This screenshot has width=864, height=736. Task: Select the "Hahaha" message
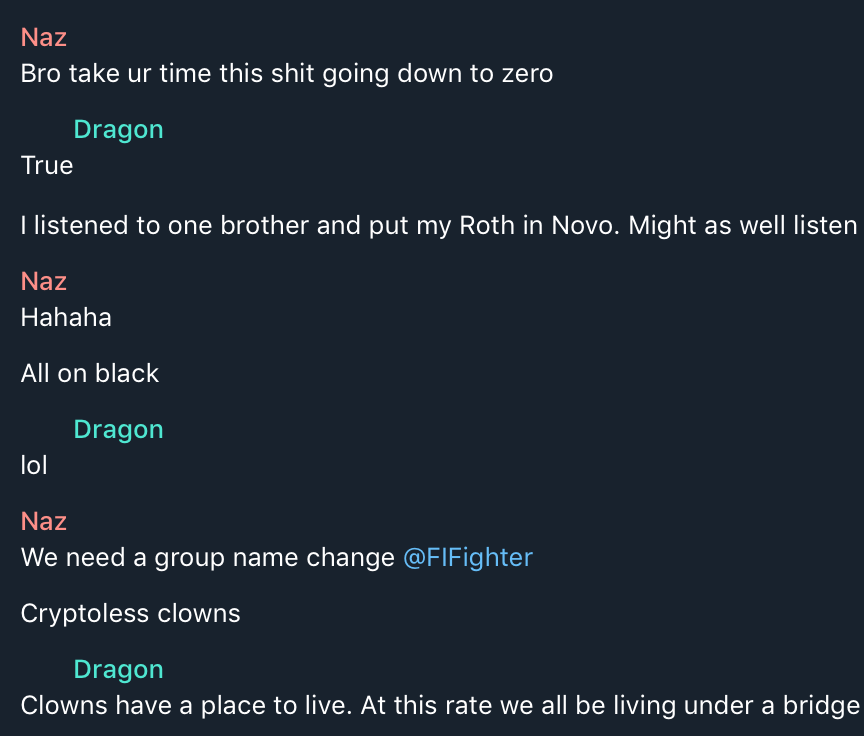tap(66, 317)
